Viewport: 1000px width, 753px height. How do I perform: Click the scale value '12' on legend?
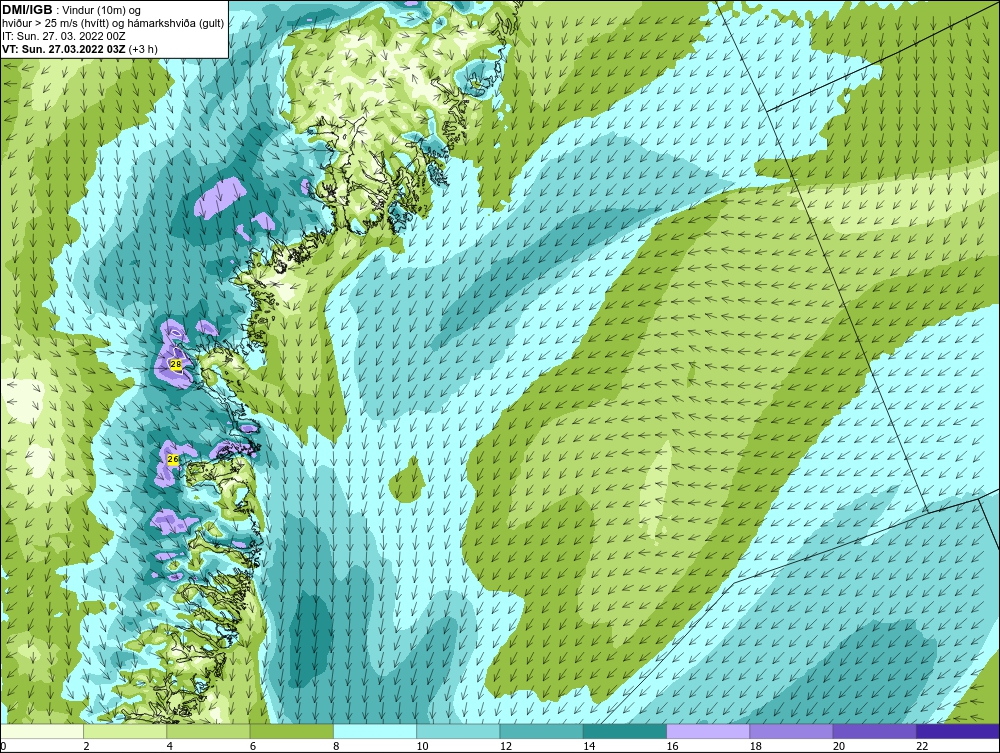coord(506,747)
